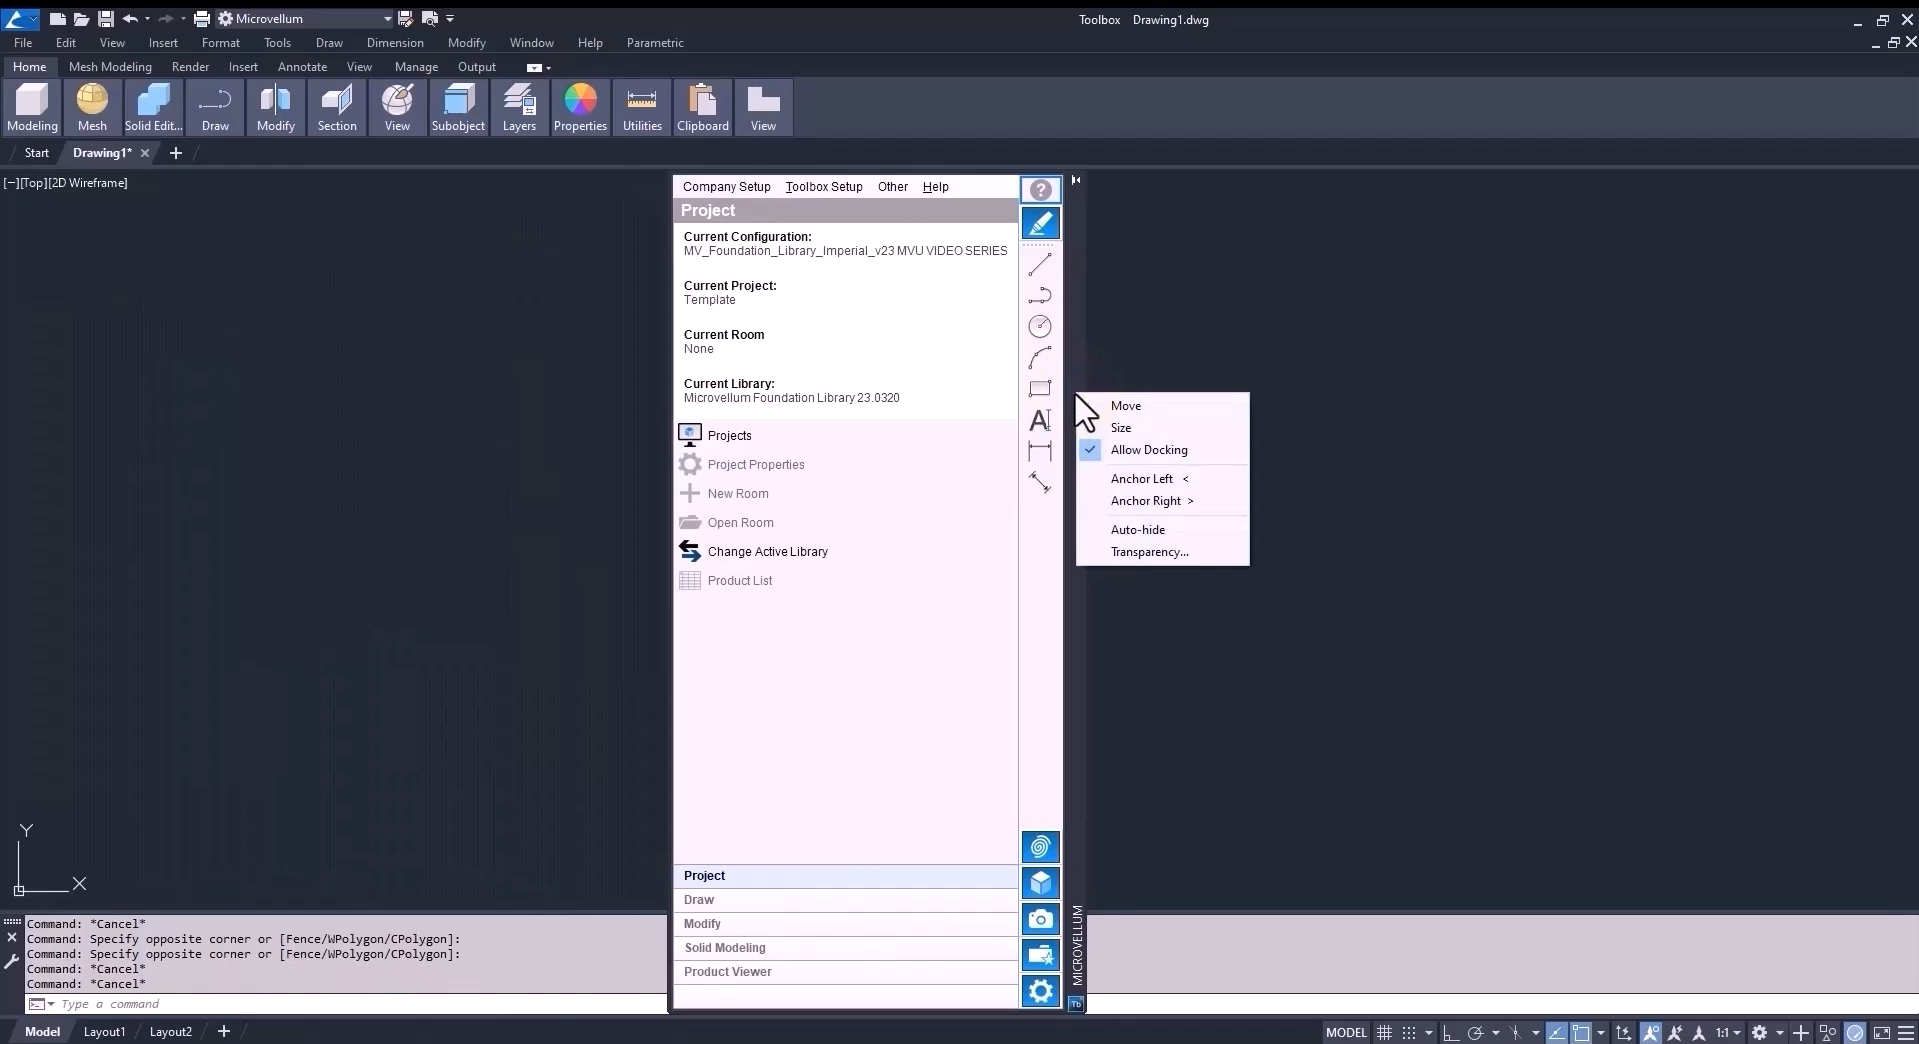
Task: Add a new drawing tab with plus
Action: (176, 153)
